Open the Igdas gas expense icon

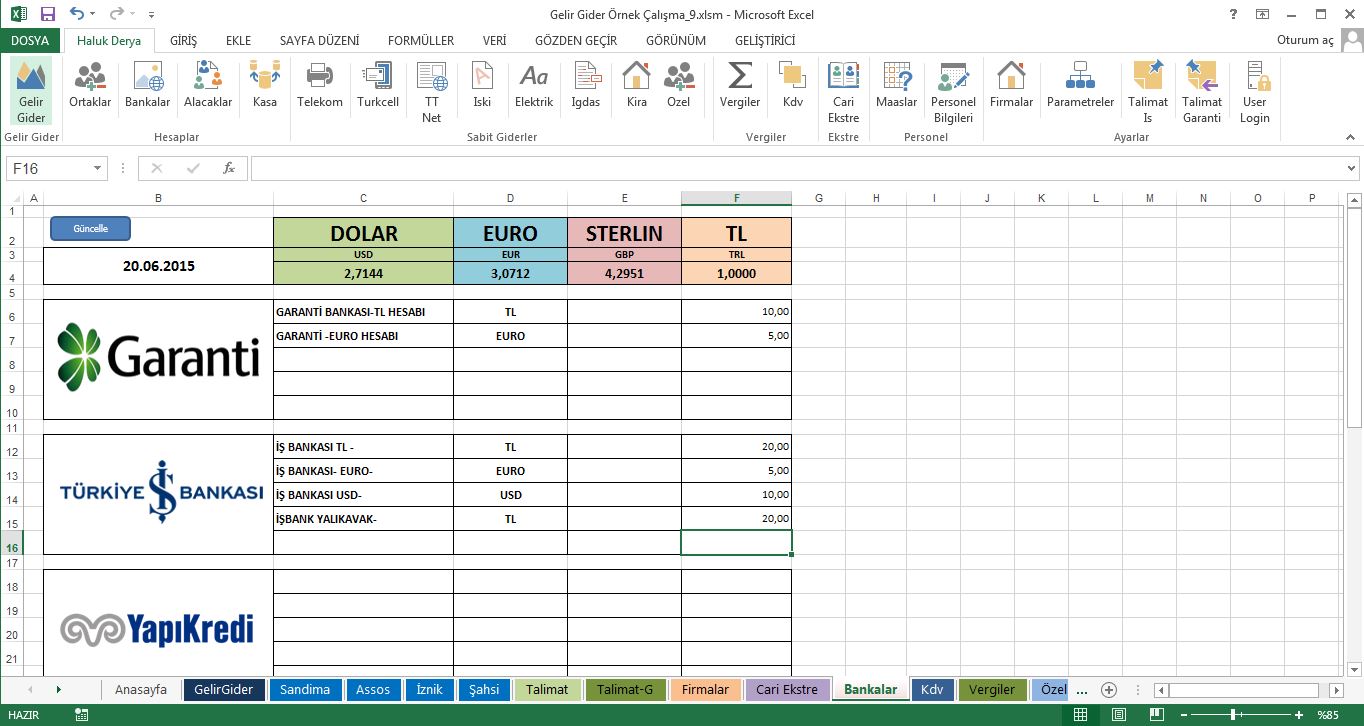[586, 86]
